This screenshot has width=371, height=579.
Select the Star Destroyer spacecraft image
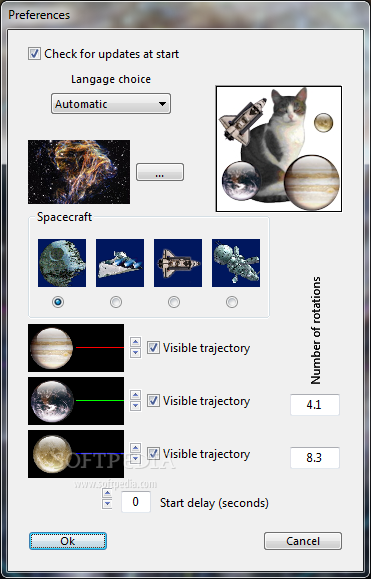pos(120,263)
